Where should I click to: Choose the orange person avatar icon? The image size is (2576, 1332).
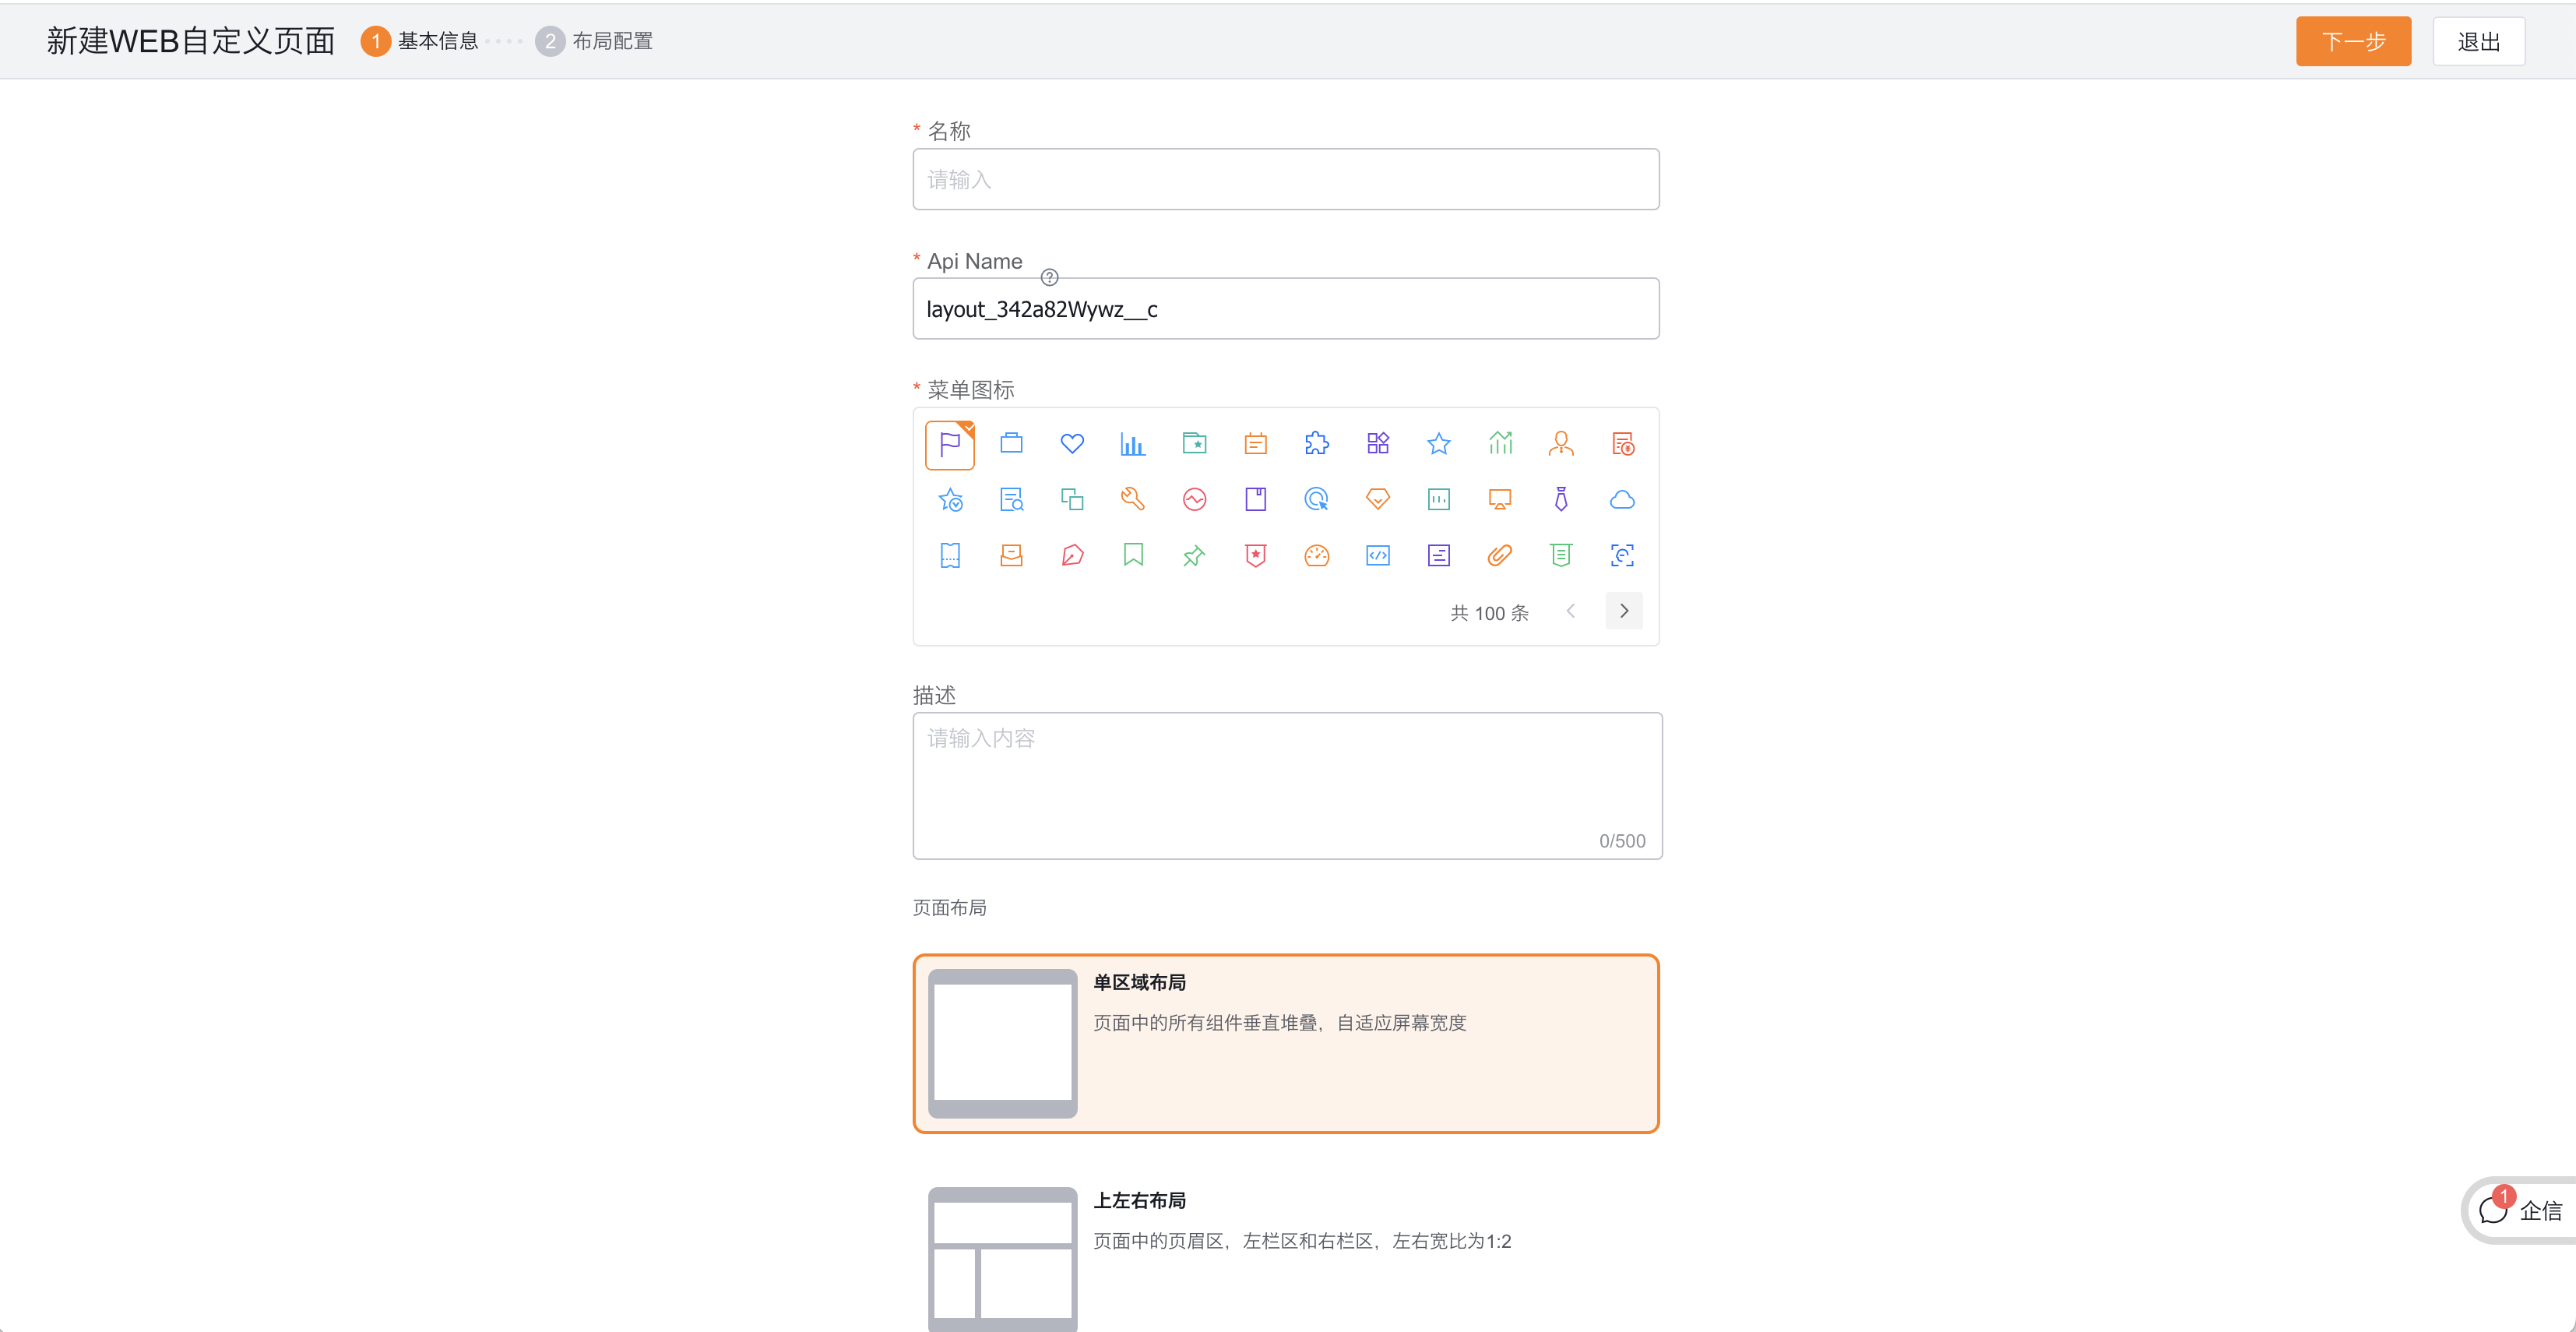pyautogui.click(x=1561, y=444)
